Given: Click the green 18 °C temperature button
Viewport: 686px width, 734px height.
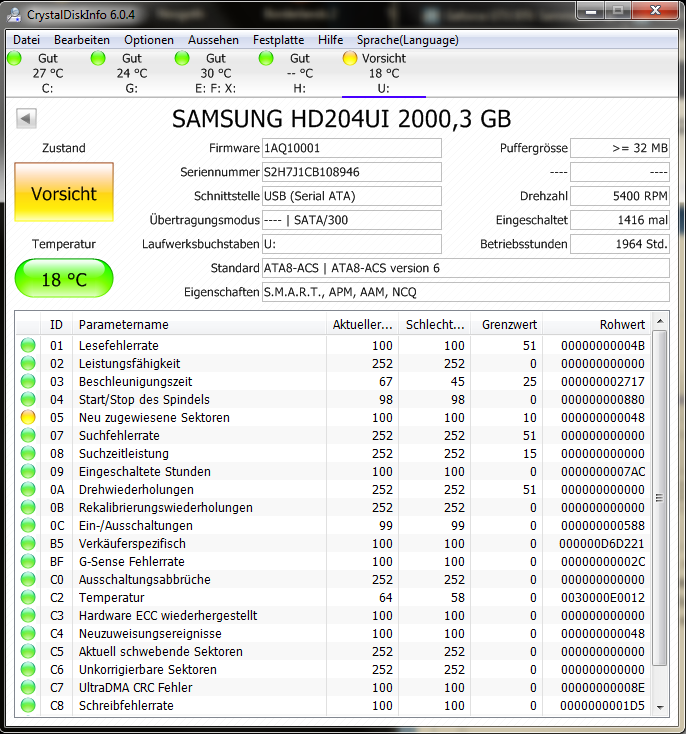Looking at the screenshot, I should (64, 279).
